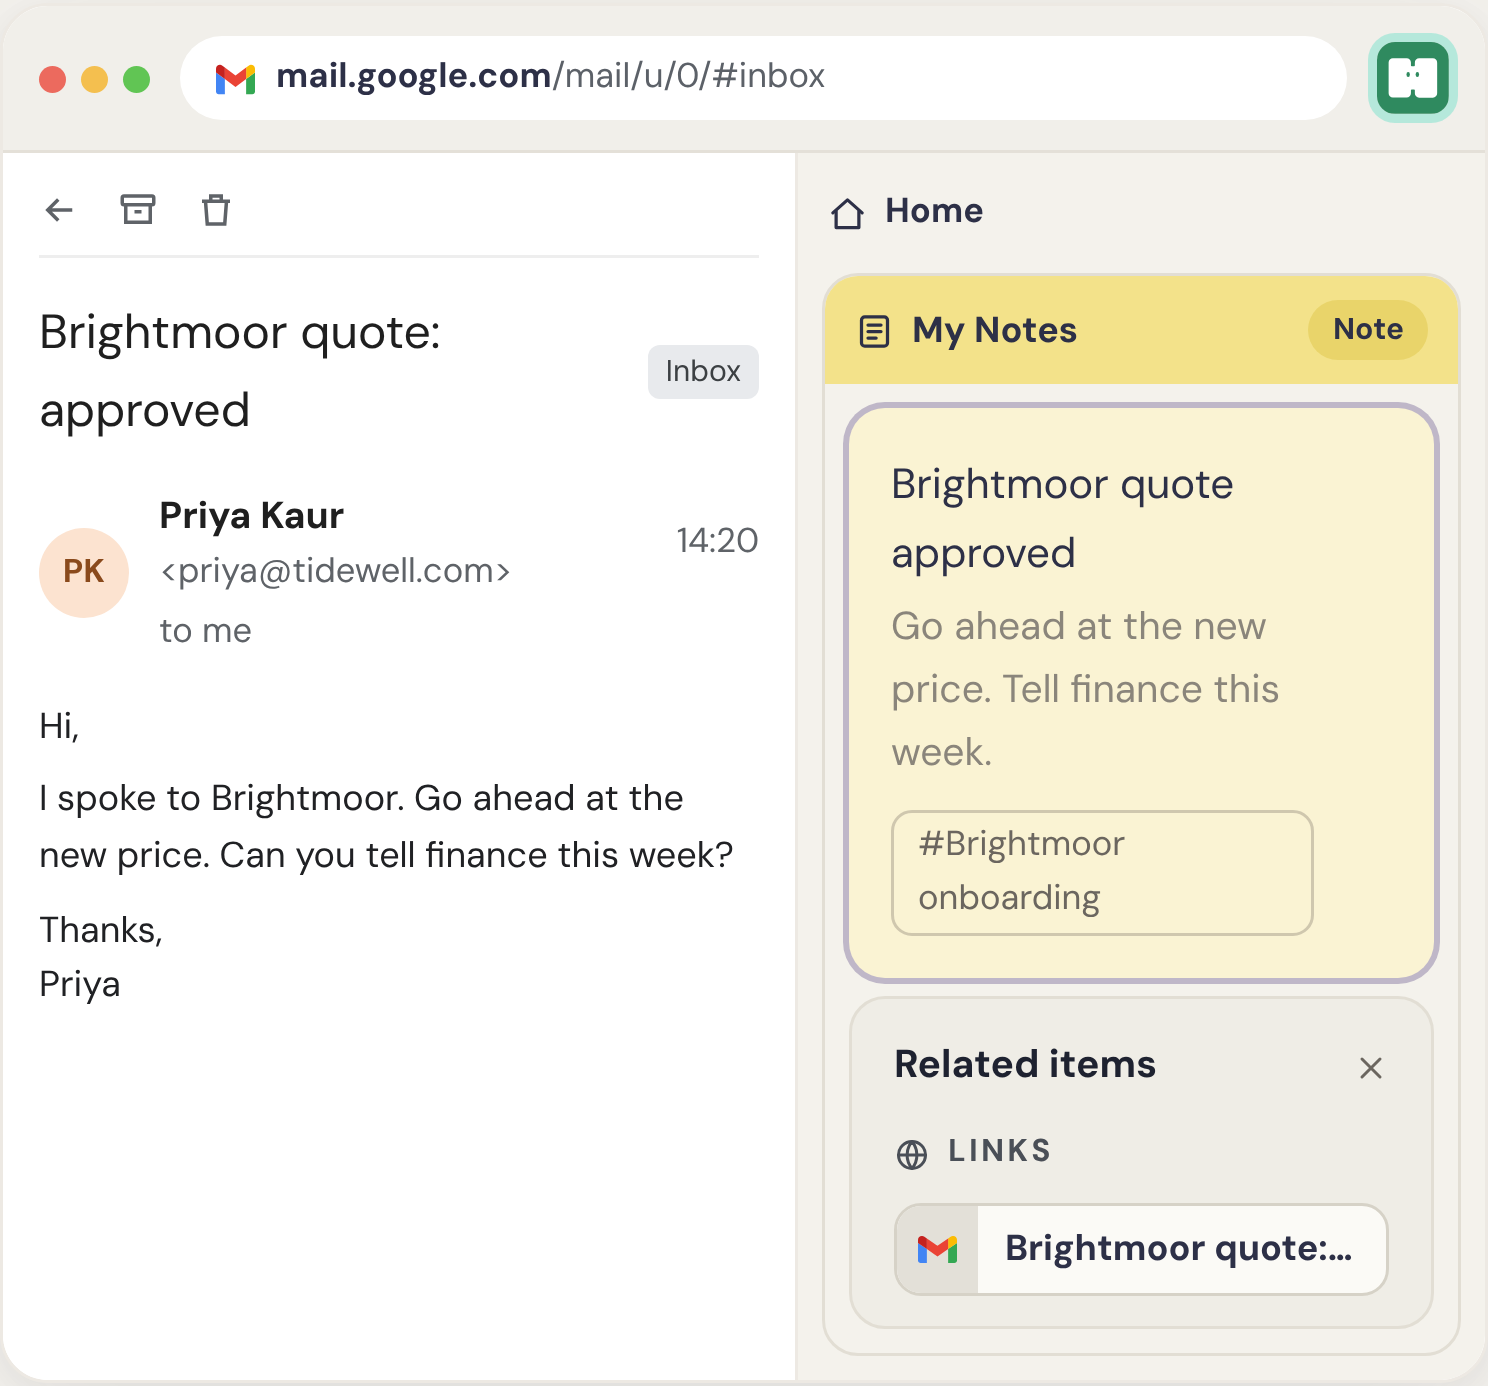Click the 'to me' recipient line
Screen dimensions: 1488x1386
[x=206, y=631]
